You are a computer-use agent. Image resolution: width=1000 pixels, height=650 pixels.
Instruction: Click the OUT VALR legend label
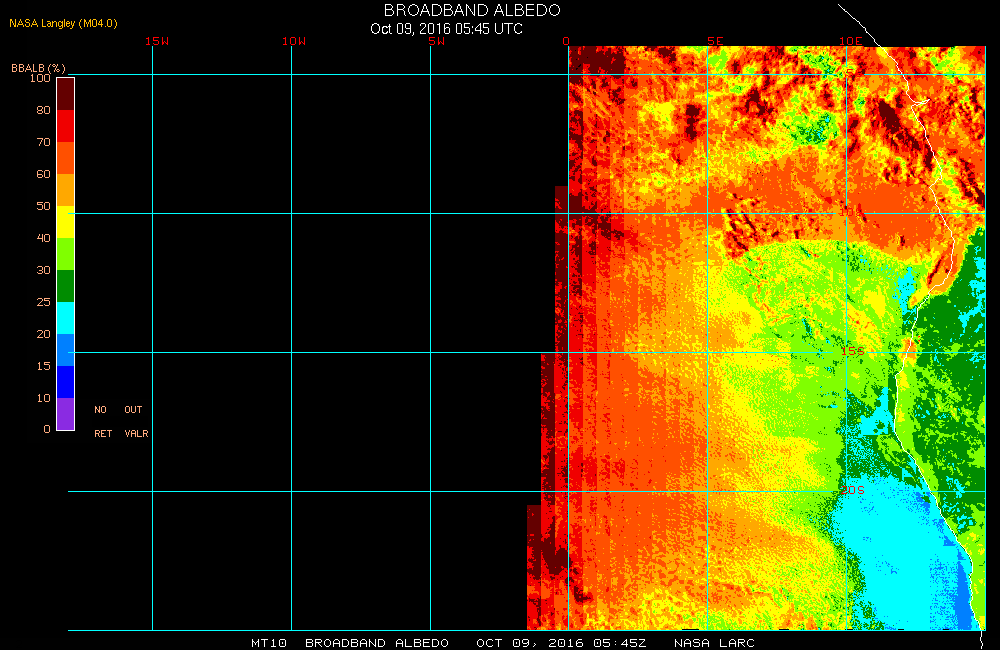[x=136, y=422]
